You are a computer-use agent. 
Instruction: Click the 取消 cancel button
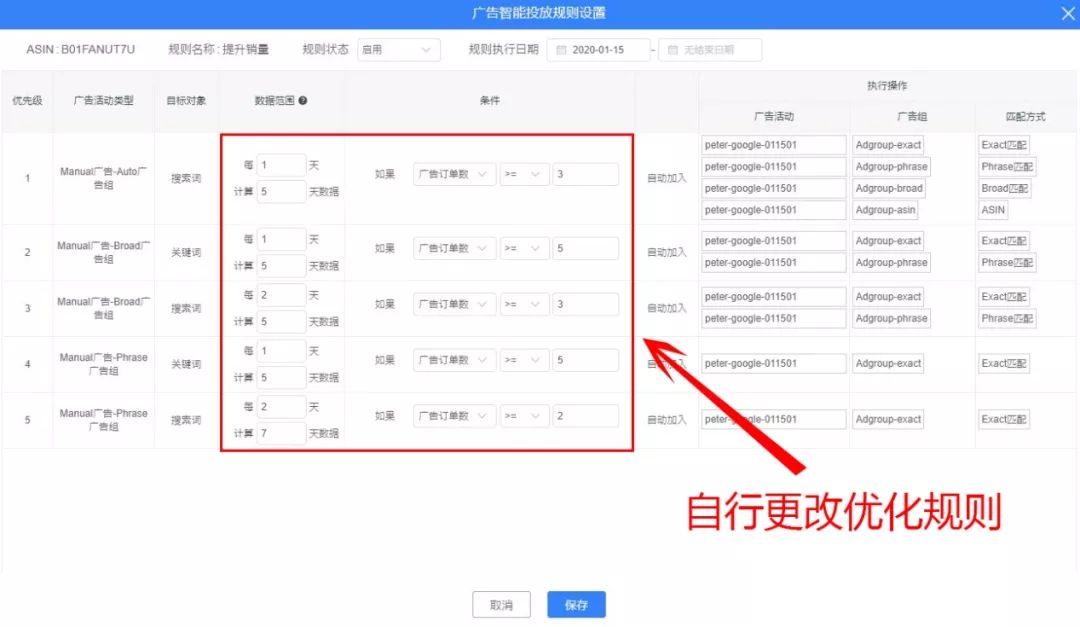[x=501, y=604]
